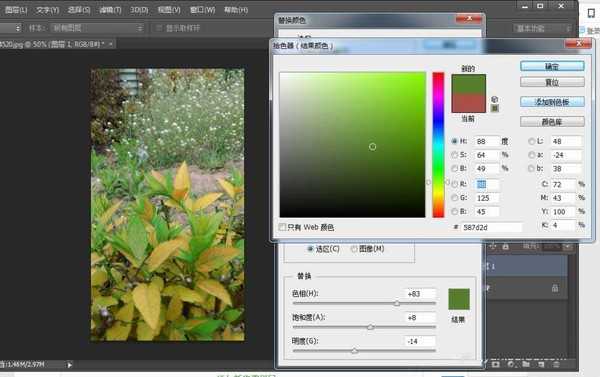Add a layer mask from panel bottom
The width and height of the screenshot is (600, 377).
(x=496, y=364)
